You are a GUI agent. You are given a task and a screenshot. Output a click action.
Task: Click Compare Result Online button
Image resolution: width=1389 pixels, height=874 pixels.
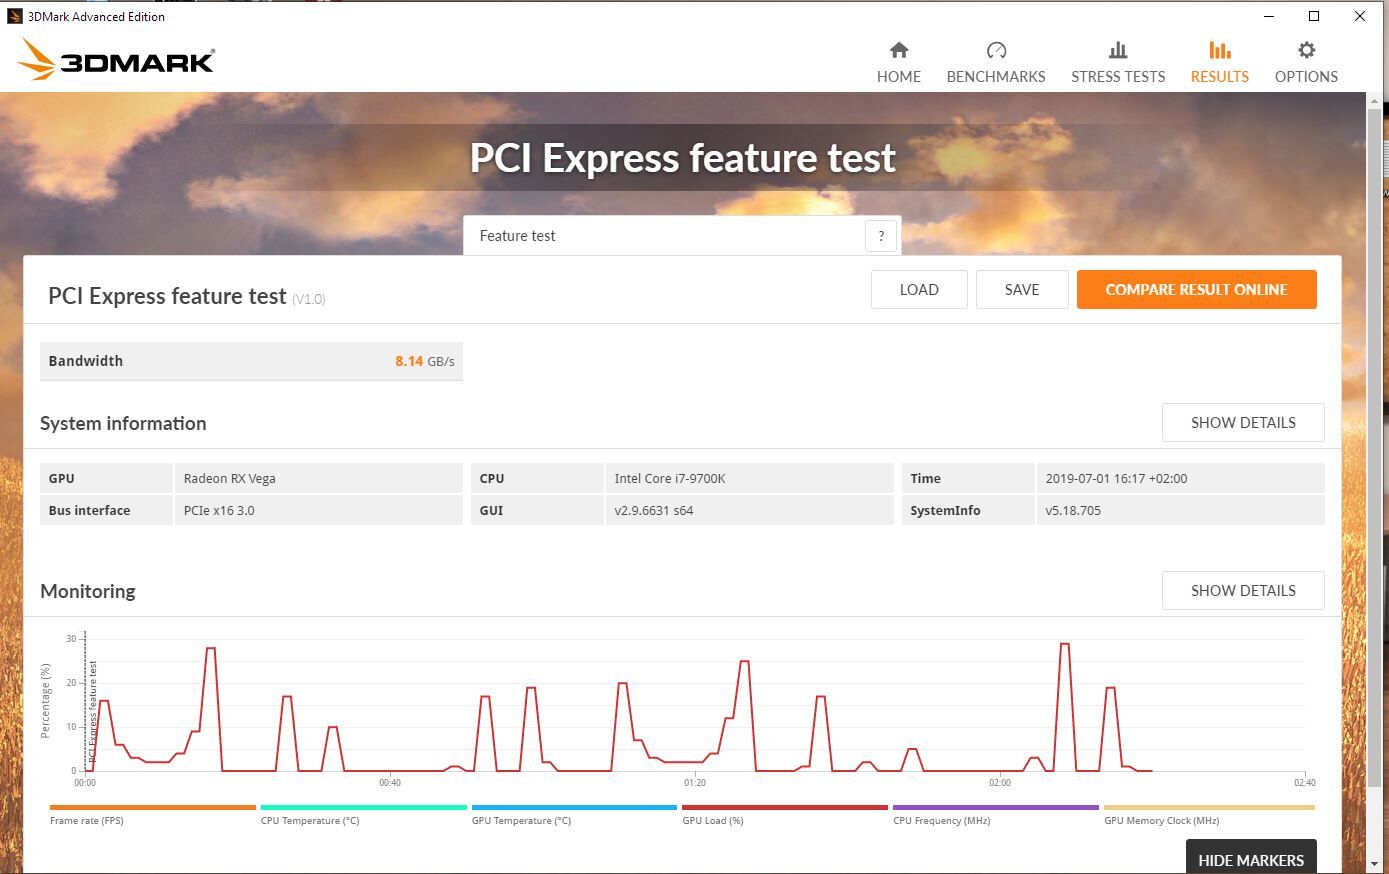click(1196, 290)
